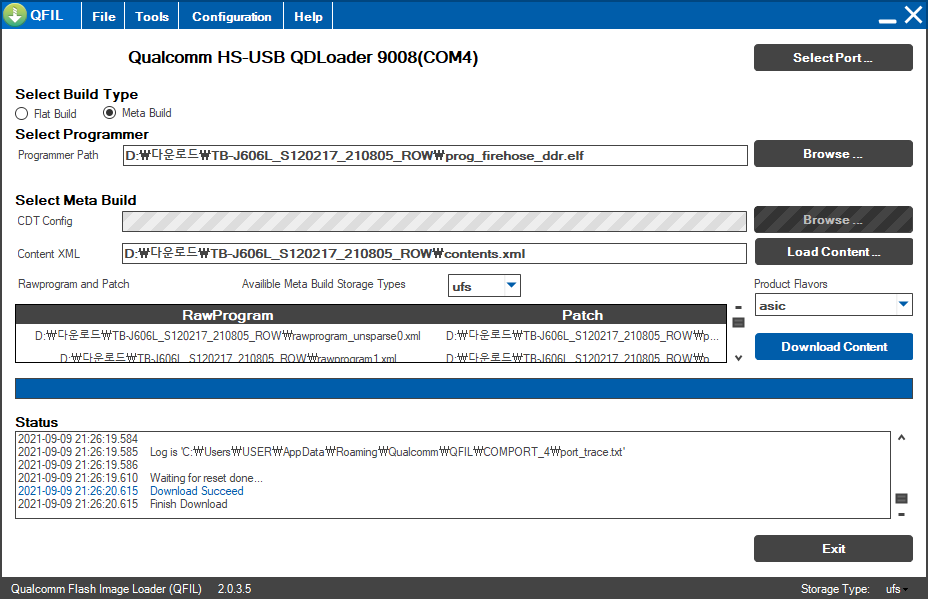
Task: Click the Content XML path field
Action: (434, 253)
